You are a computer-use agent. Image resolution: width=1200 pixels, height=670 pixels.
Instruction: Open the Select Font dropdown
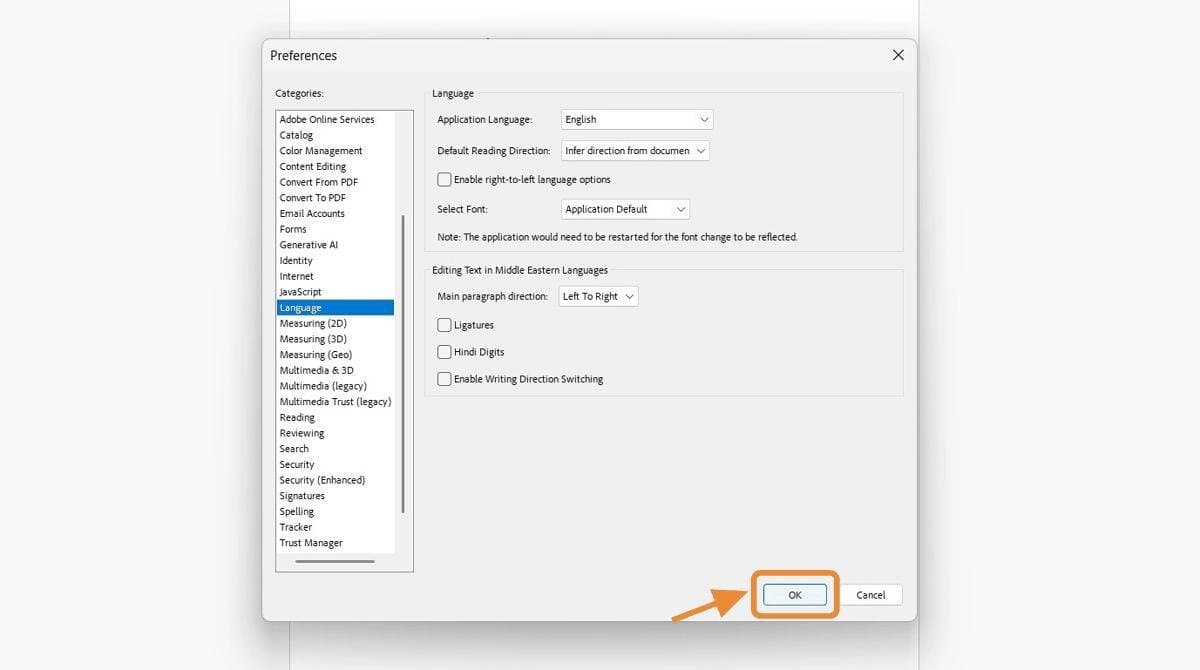[625, 209]
